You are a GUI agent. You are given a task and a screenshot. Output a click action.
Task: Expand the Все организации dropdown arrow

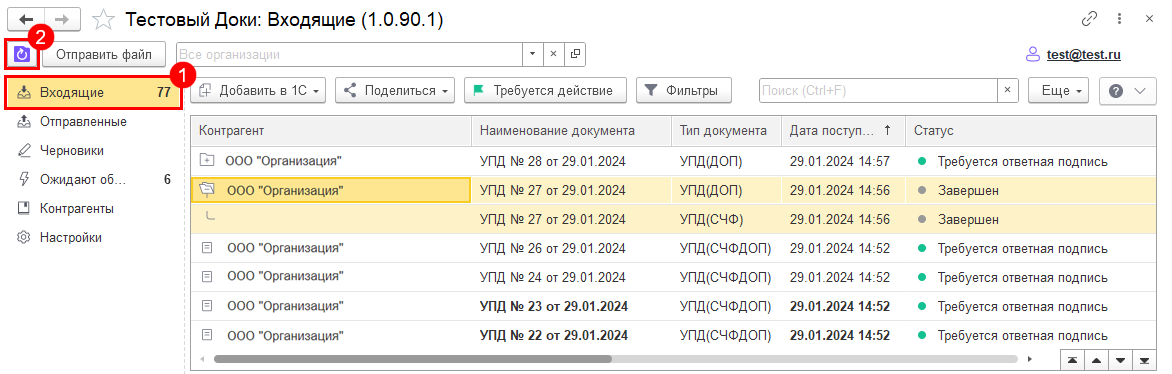tap(533, 55)
